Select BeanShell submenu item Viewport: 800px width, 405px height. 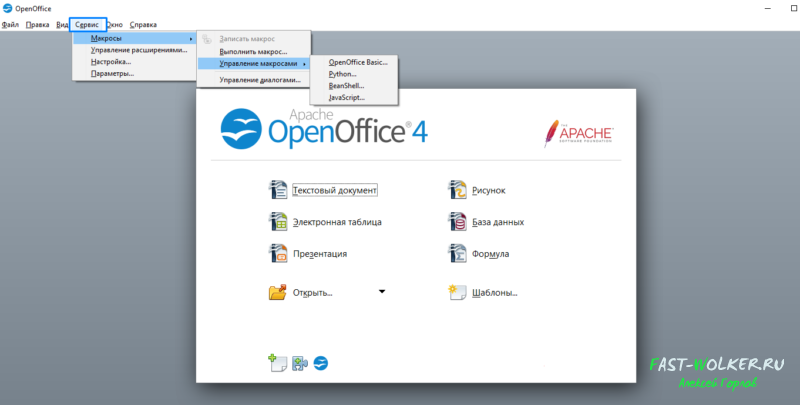click(354, 86)
